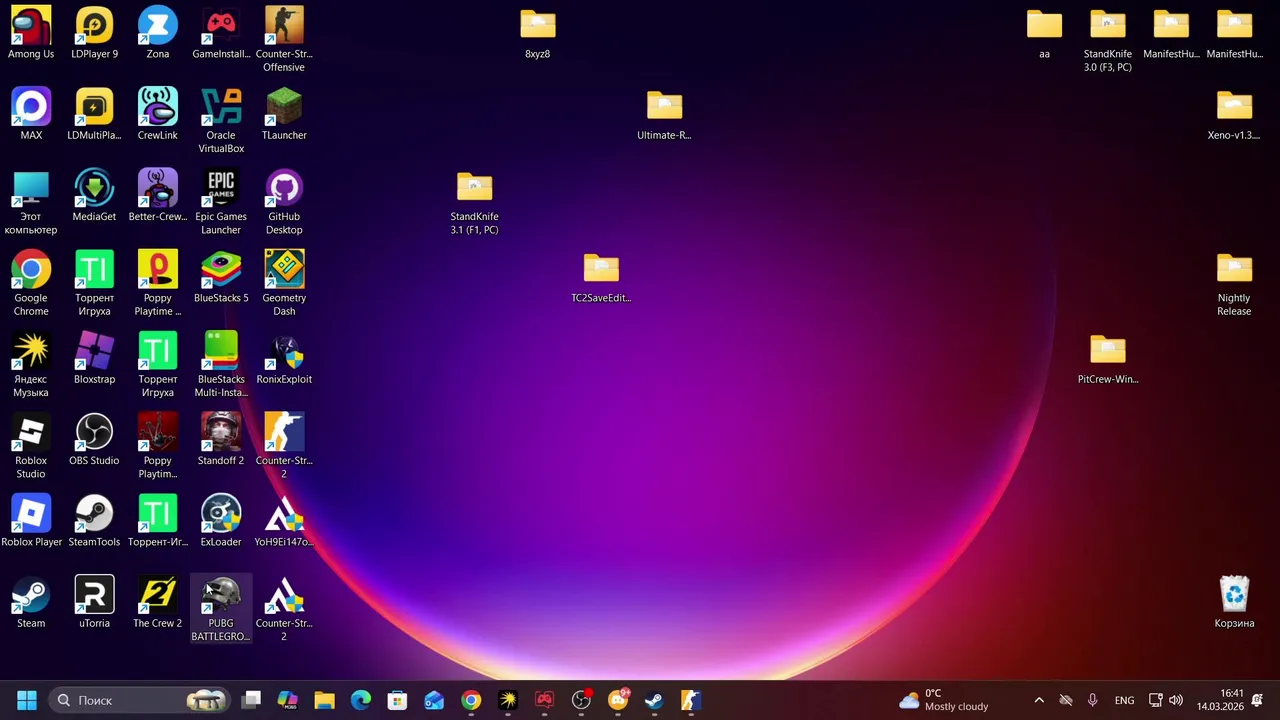1280x720 pixels.
Task: Click the StandKnife 3.0 (F3, PC) folder
Action: point(1108,40)
